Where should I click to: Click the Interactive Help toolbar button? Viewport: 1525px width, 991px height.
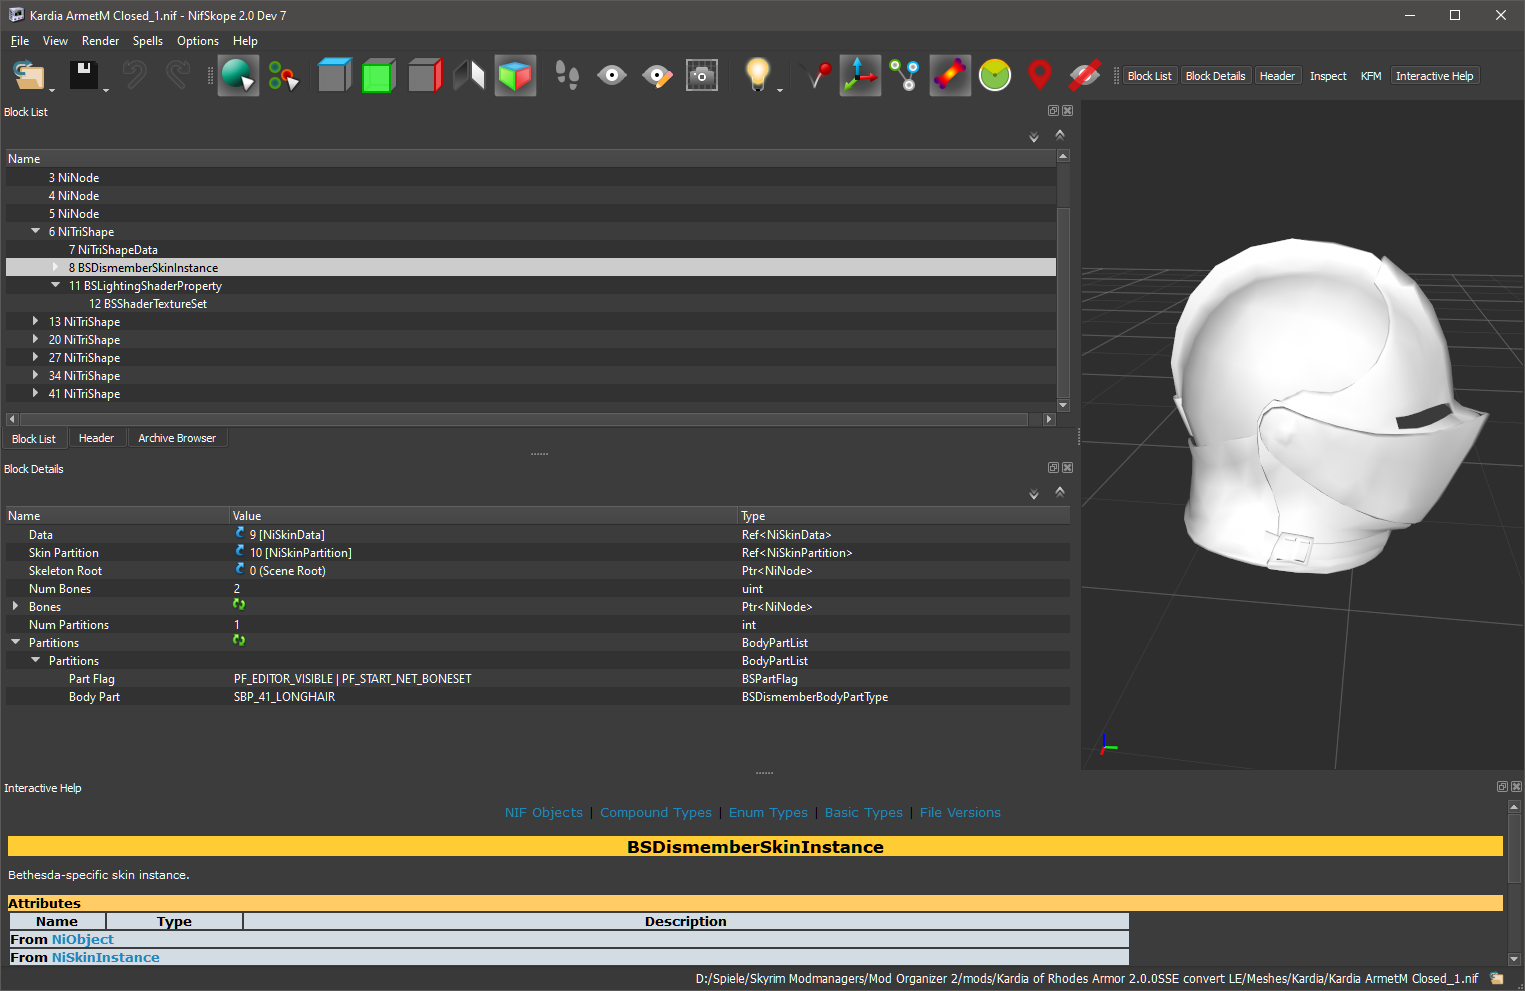[1434, 76]
